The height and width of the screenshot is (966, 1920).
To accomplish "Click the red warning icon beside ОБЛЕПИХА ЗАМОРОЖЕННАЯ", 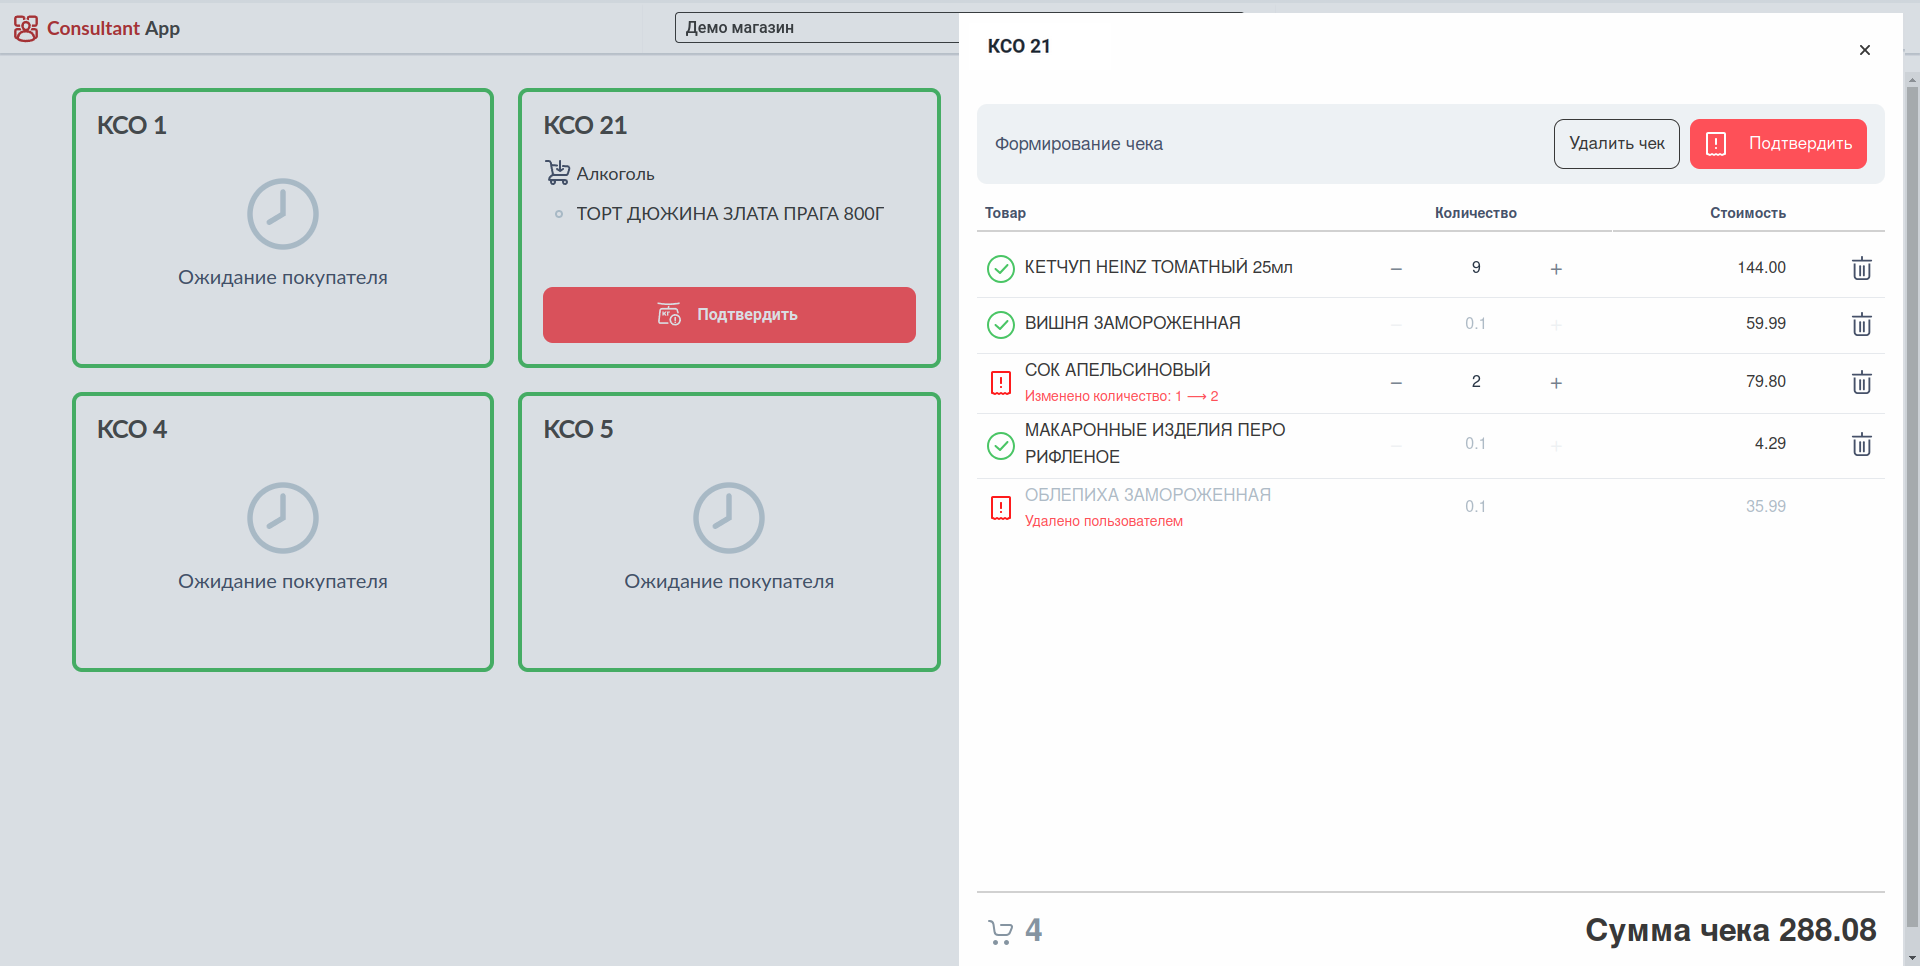I will coord(1000,507).
